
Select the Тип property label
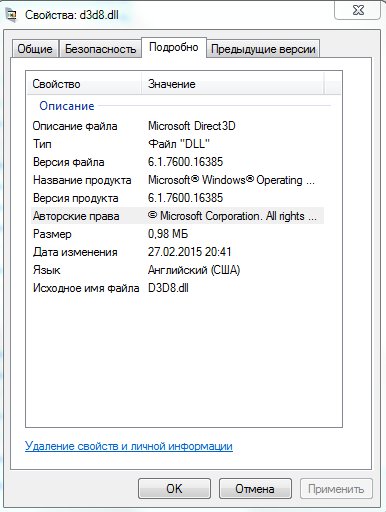pyautogui.click(x=42, y=144)
